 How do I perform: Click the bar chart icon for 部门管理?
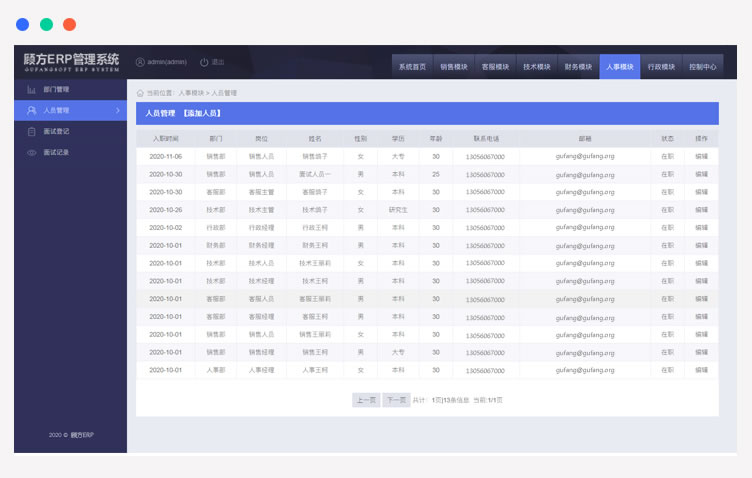[31, 90]
